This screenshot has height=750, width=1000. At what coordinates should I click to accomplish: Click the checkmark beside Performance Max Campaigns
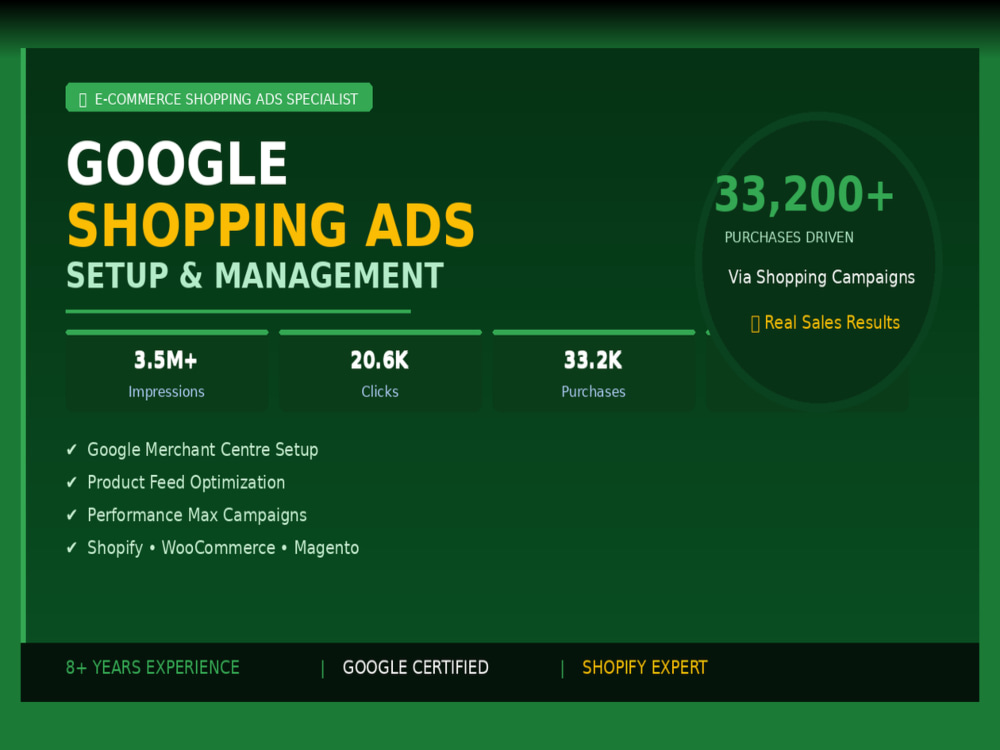tap(71, 515)
